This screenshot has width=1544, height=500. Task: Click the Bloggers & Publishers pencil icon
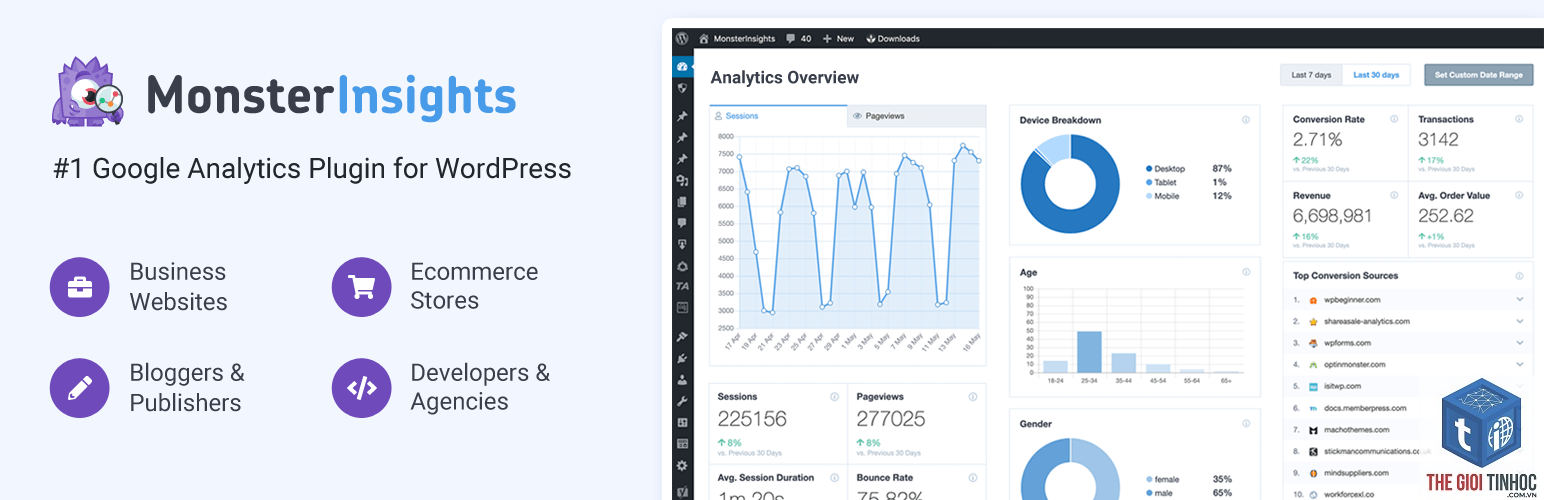point(80,387)
